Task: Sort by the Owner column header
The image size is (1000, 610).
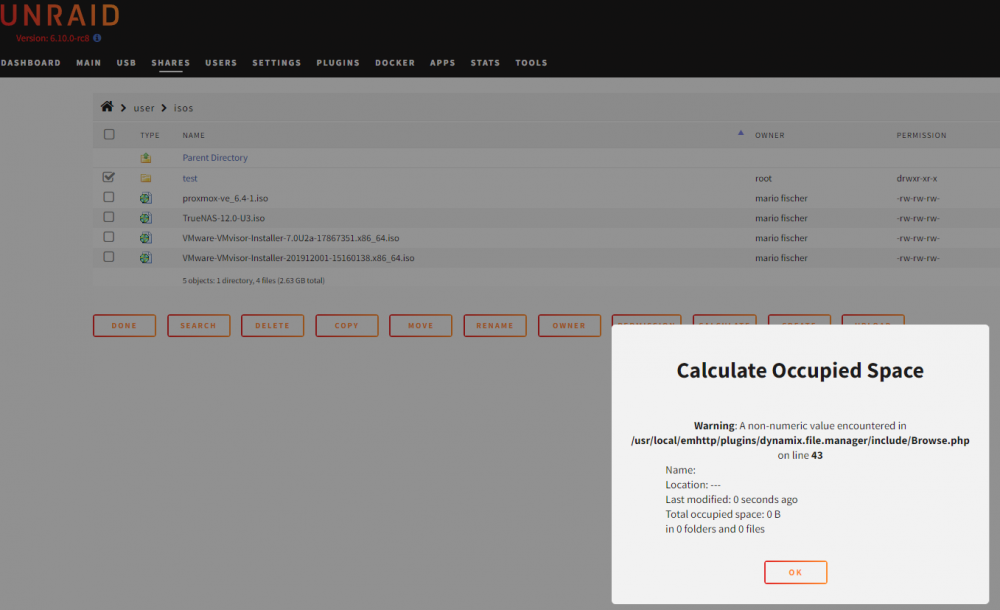Action: click(770, 135)
